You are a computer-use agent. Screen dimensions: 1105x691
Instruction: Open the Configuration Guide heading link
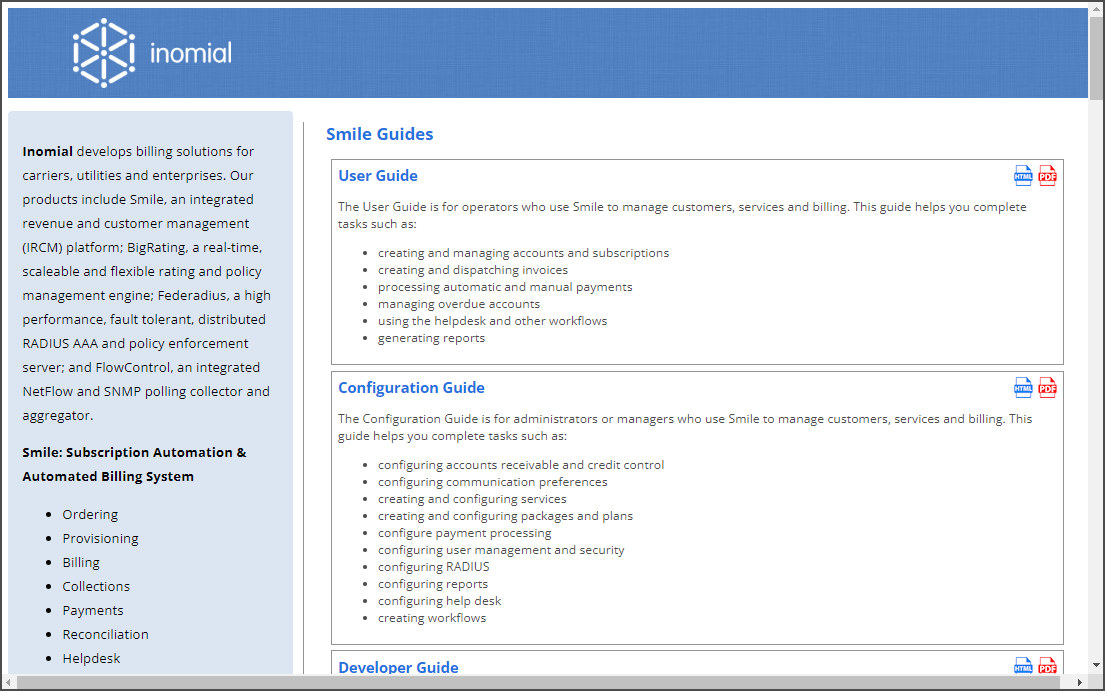(x=412, y=387)
